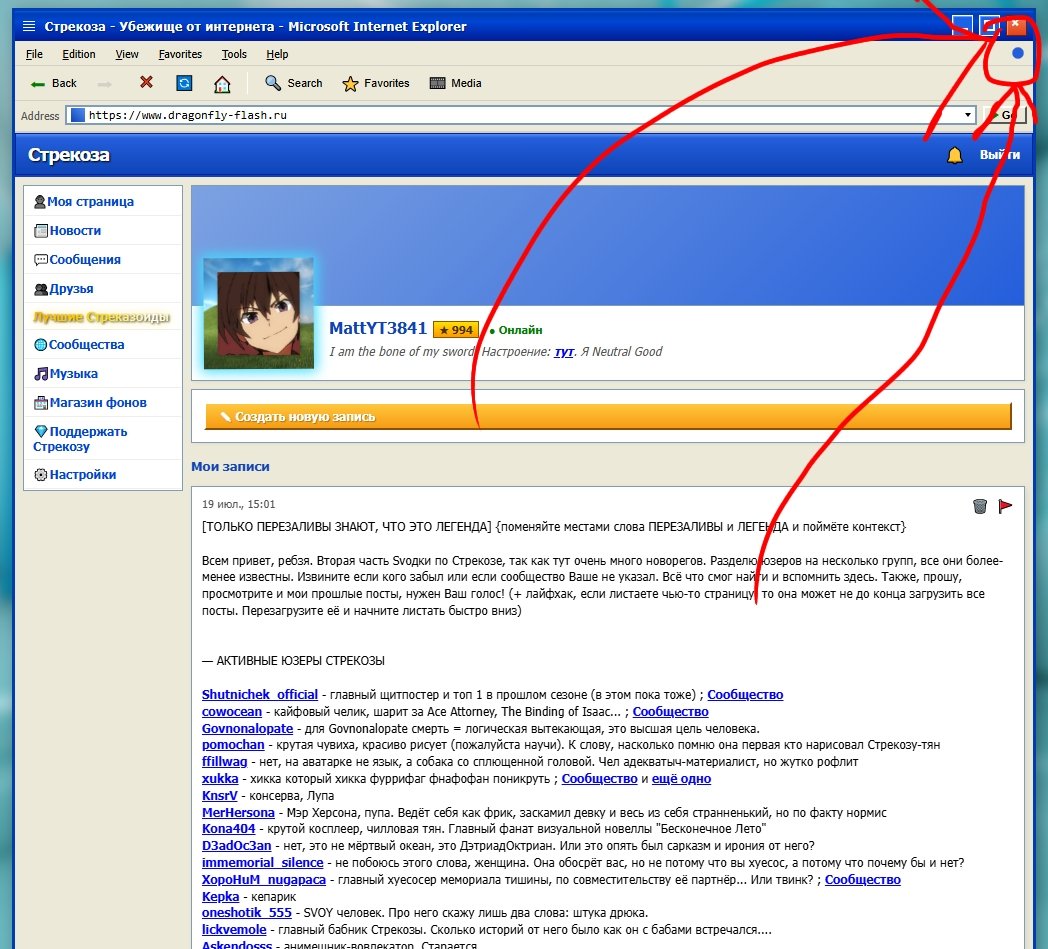The image size is (1048, 949).
Task: Open the Edition menu
Action: tap(79, 54)
